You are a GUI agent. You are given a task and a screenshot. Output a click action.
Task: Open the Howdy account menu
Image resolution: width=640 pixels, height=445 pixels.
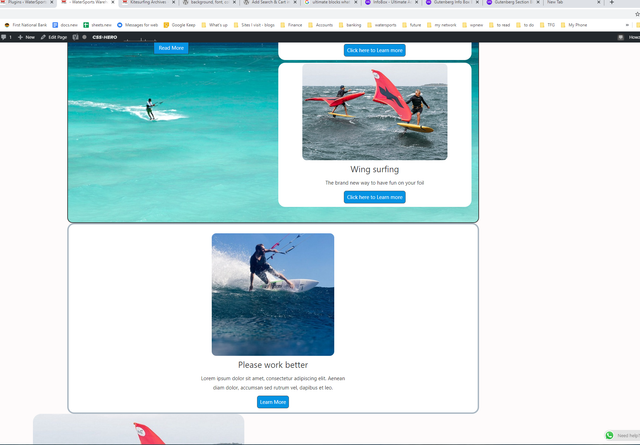point(629,37)
